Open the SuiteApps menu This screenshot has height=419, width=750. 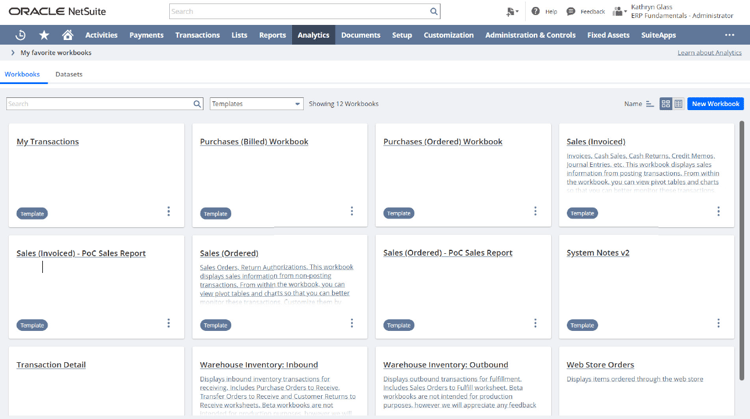[x=659, y=35]
